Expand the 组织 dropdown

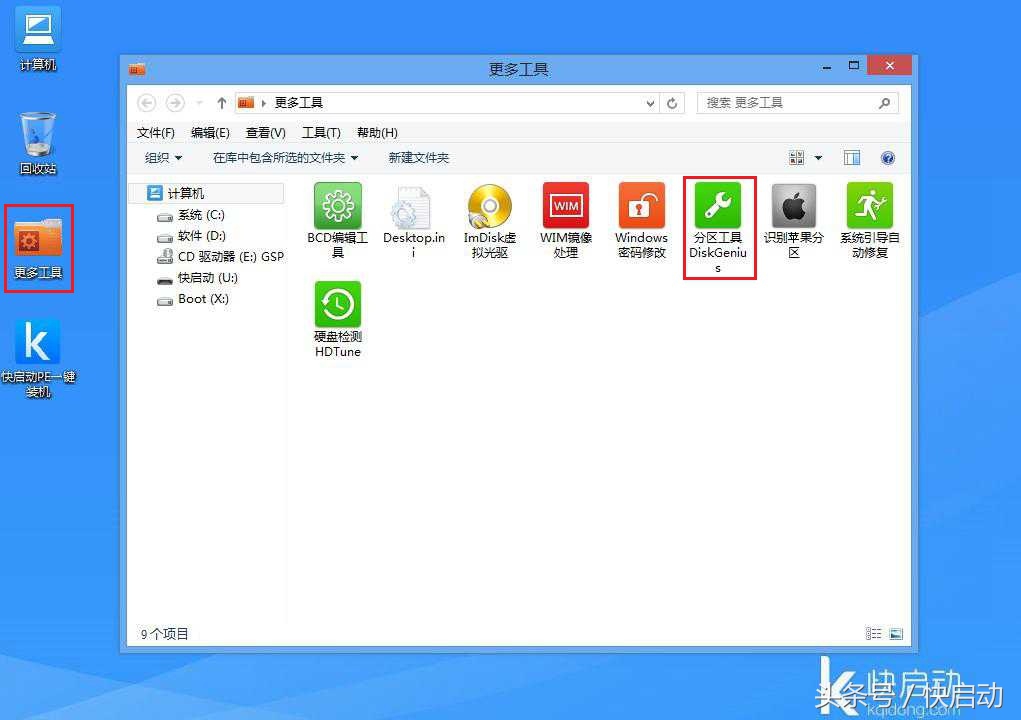coord(161,157)
